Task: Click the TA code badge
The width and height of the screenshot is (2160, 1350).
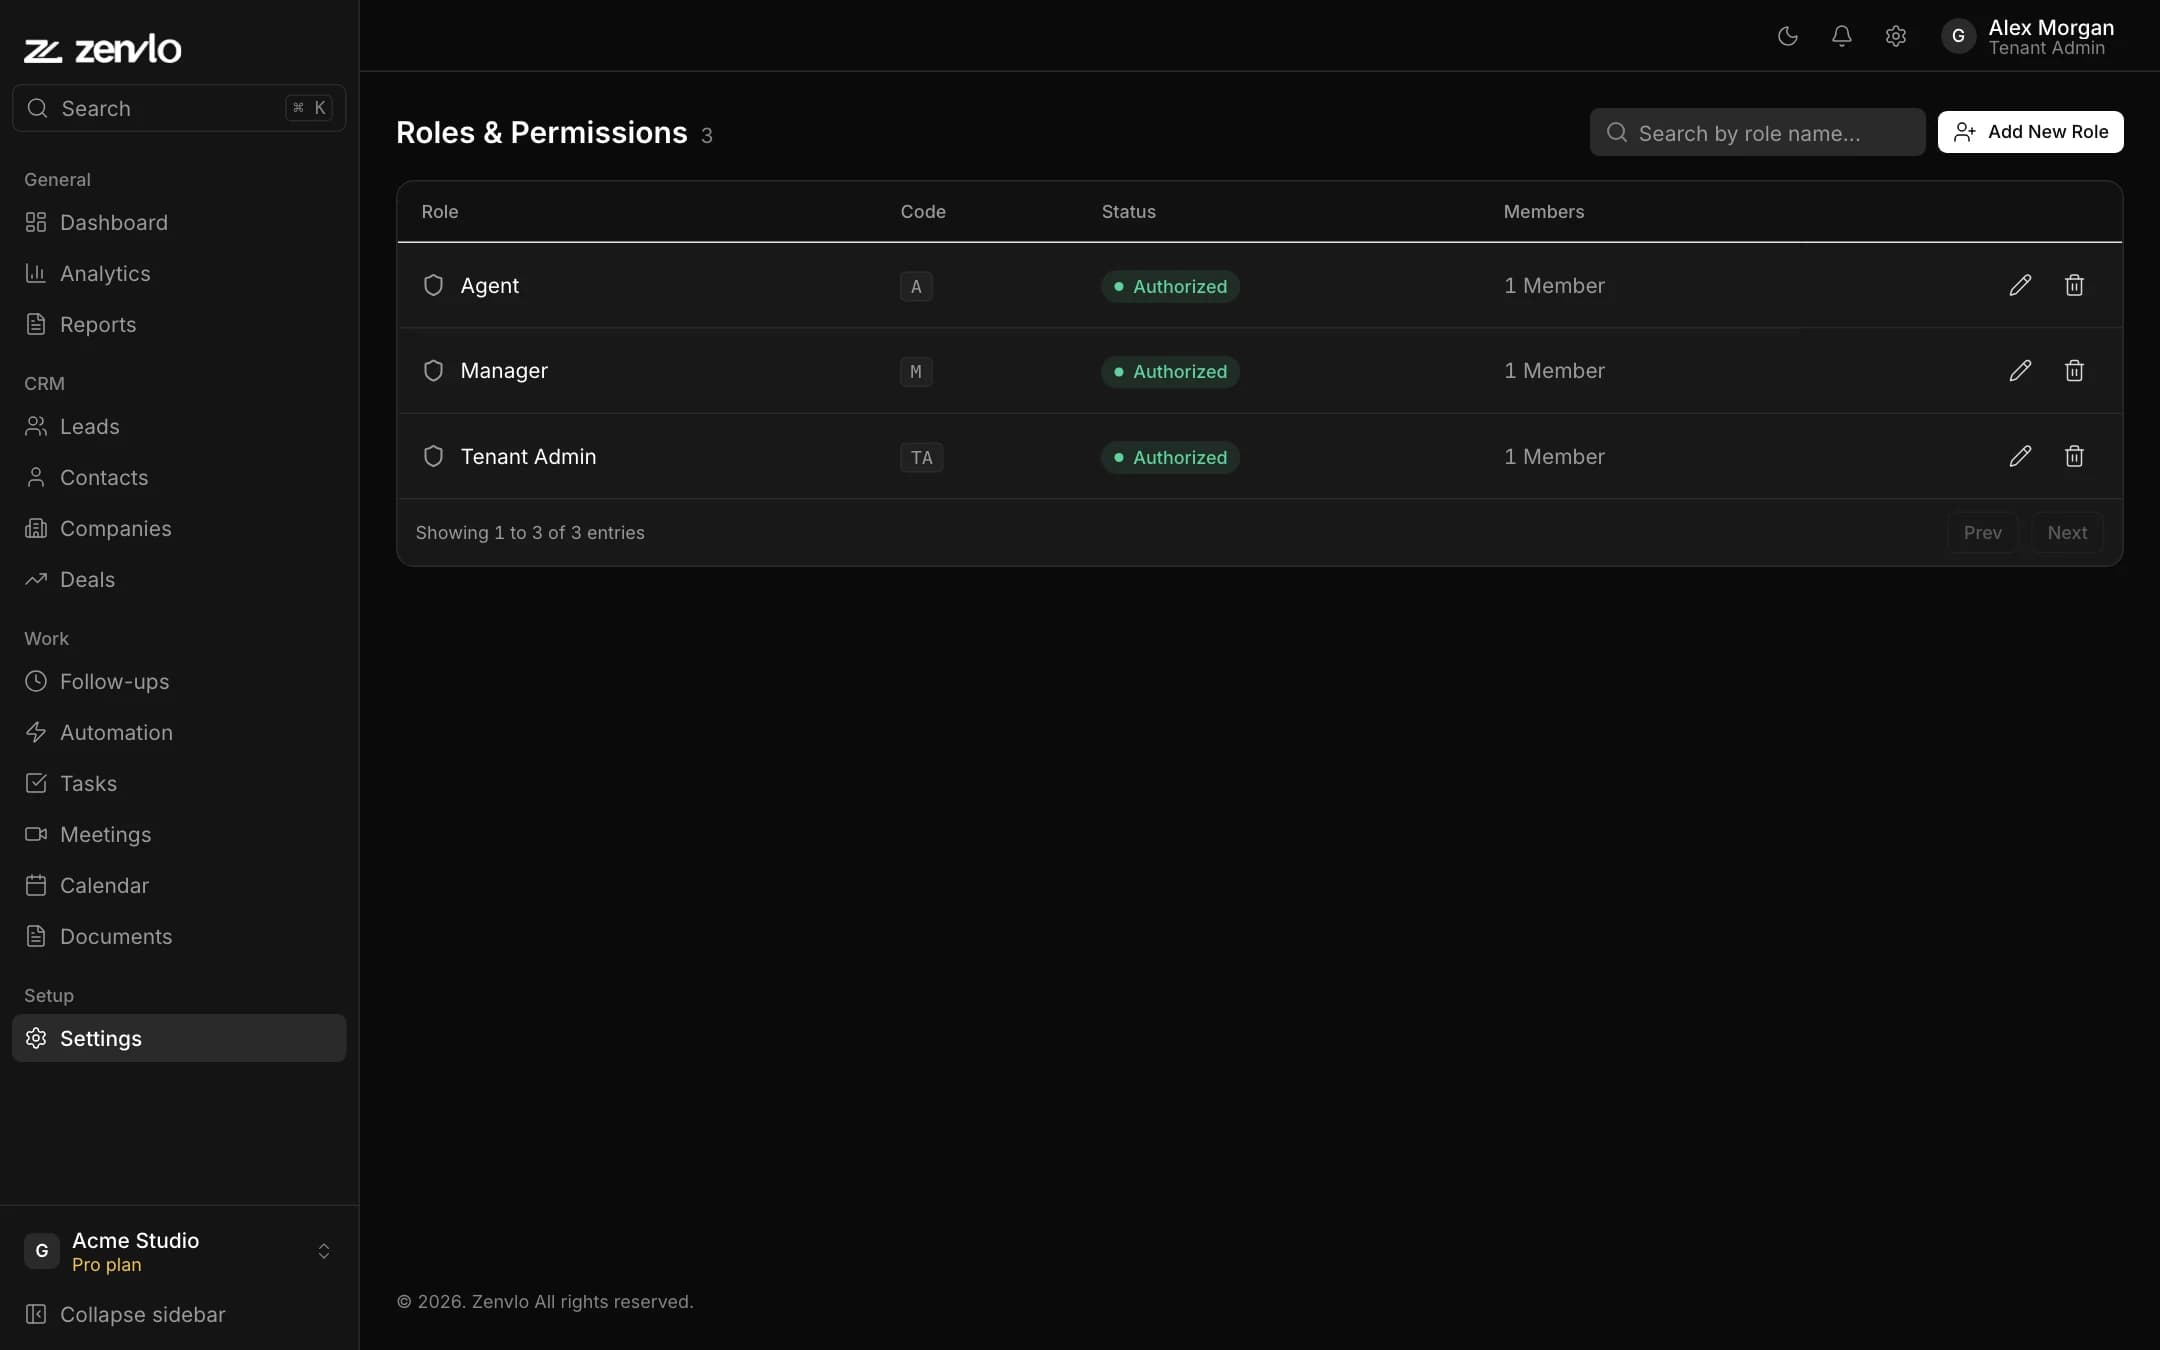Action: [921, 457]
